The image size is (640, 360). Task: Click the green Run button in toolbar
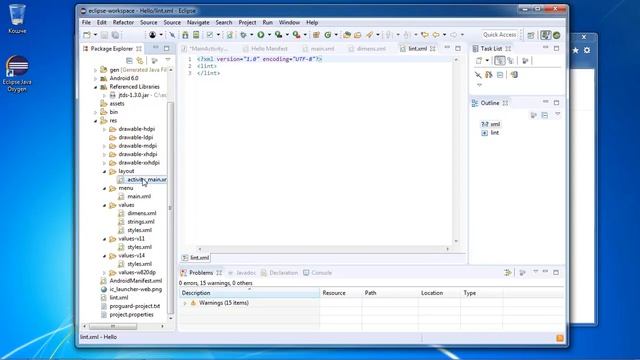260,35
